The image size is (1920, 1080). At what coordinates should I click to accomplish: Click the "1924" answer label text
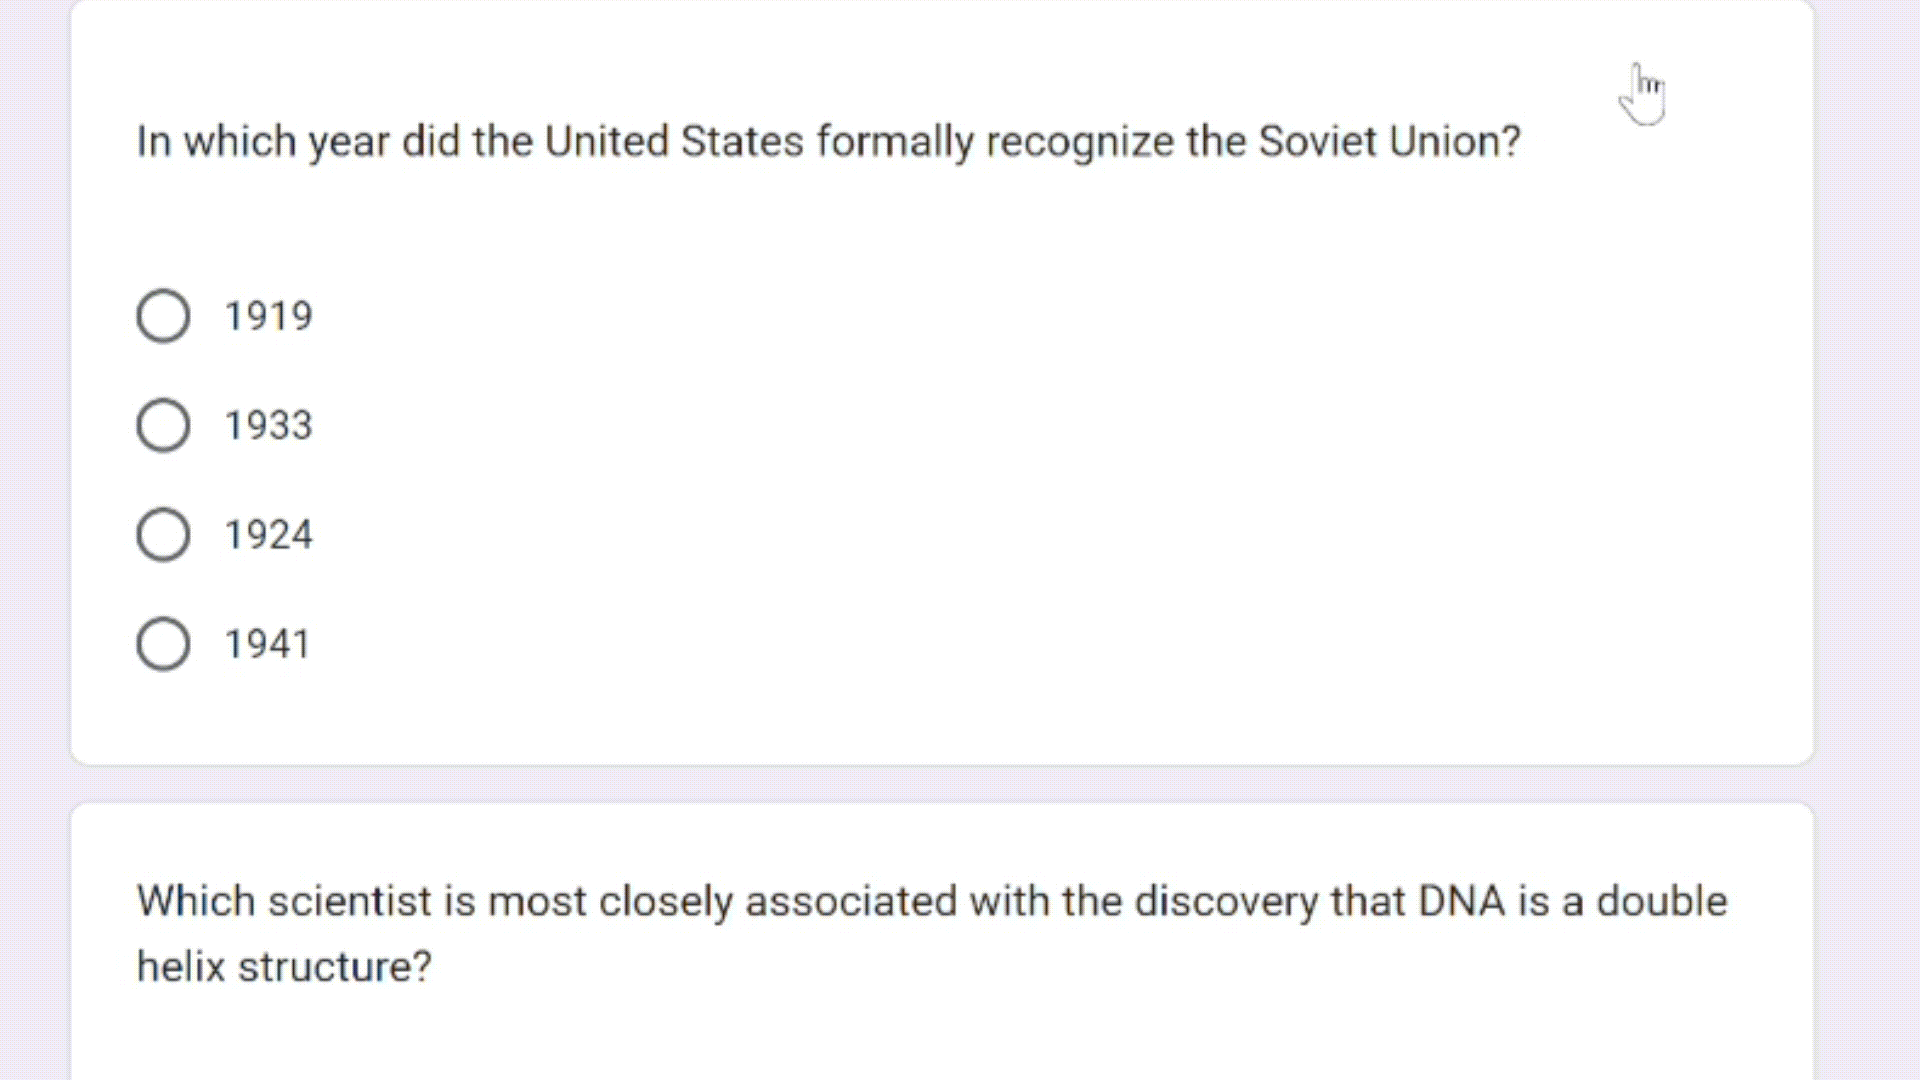pyautogui.click(x=268, y=534)
